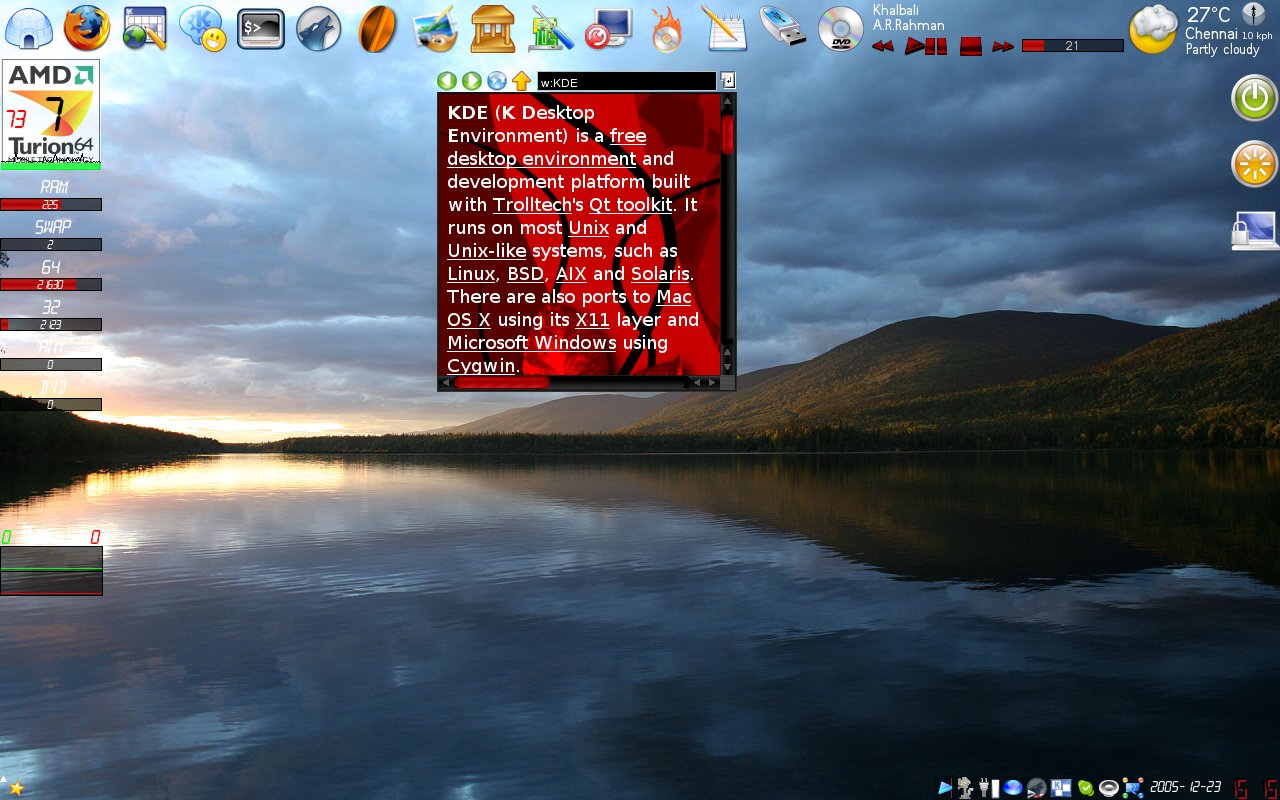The height and width of the screenshot is (800, 1280).
Task: Click the network connections tray icon
Action: (x=1133, y=788)
